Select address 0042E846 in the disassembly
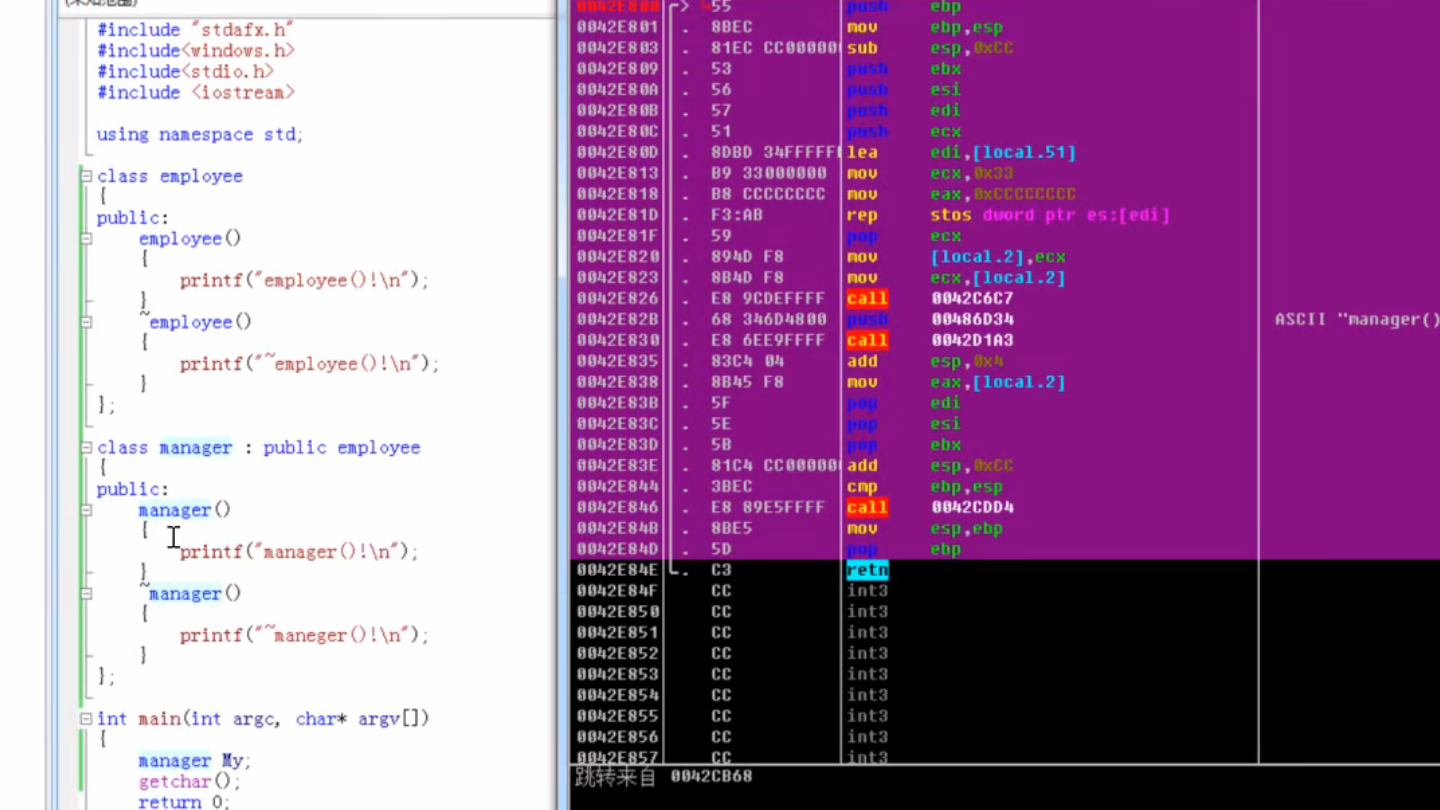The image size is (1440, 810). pyautogui.click(x=618, y=508)
